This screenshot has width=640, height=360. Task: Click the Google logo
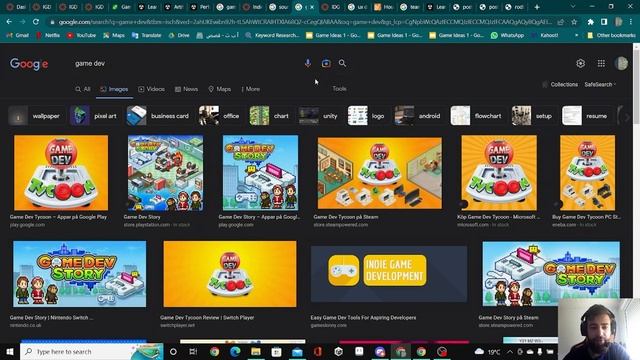[x=29, y=64]
